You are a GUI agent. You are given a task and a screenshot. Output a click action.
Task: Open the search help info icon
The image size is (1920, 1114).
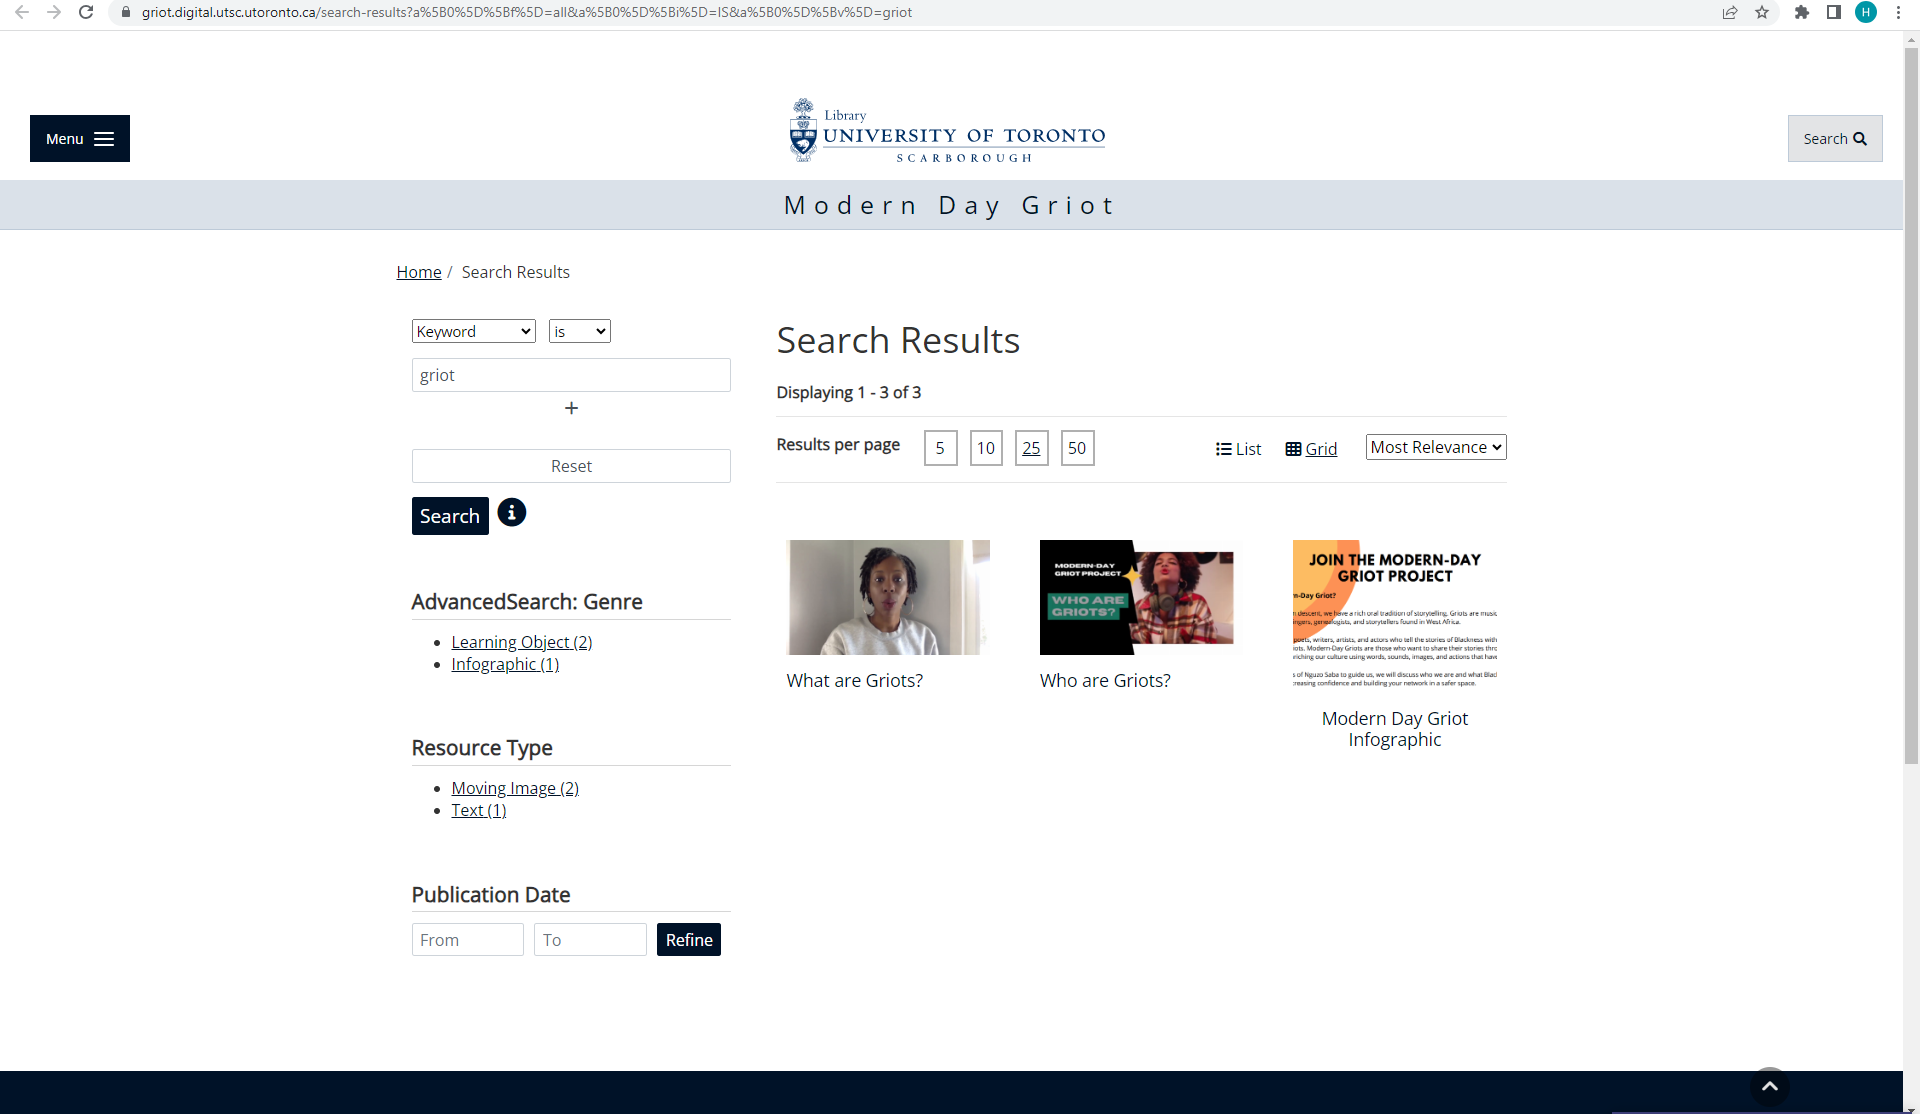(x=512, y=513)
